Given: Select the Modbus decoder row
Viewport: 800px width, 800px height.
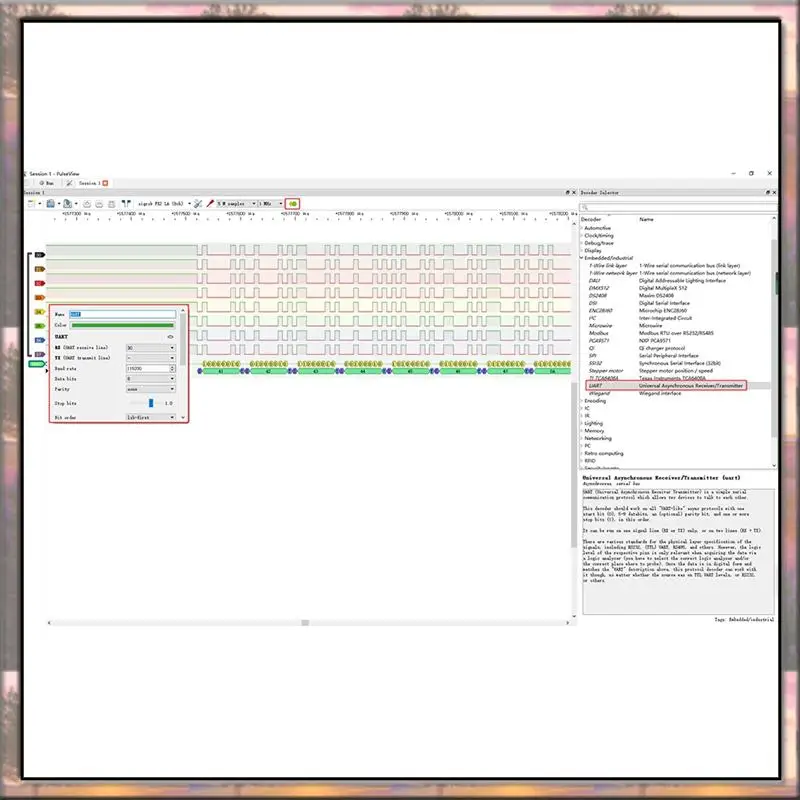Looking at the screenshot, I should point(676,333).
